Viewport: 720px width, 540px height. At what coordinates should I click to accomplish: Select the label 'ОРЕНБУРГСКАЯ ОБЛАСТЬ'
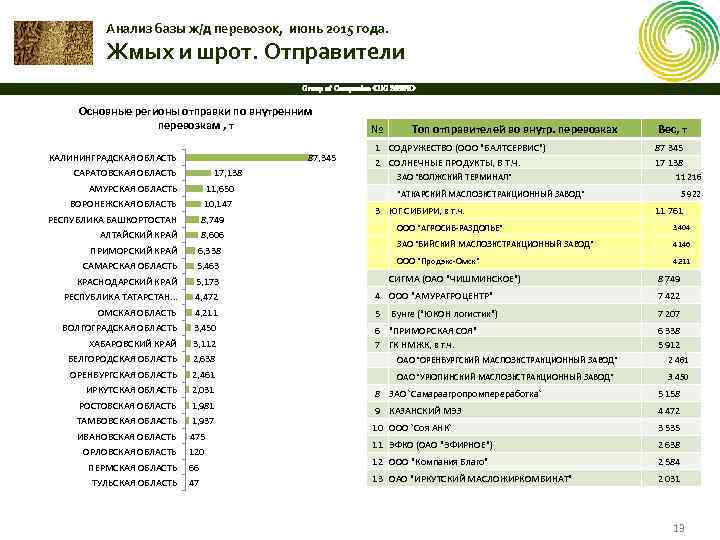pyautogui.click(x=123, y=375)
